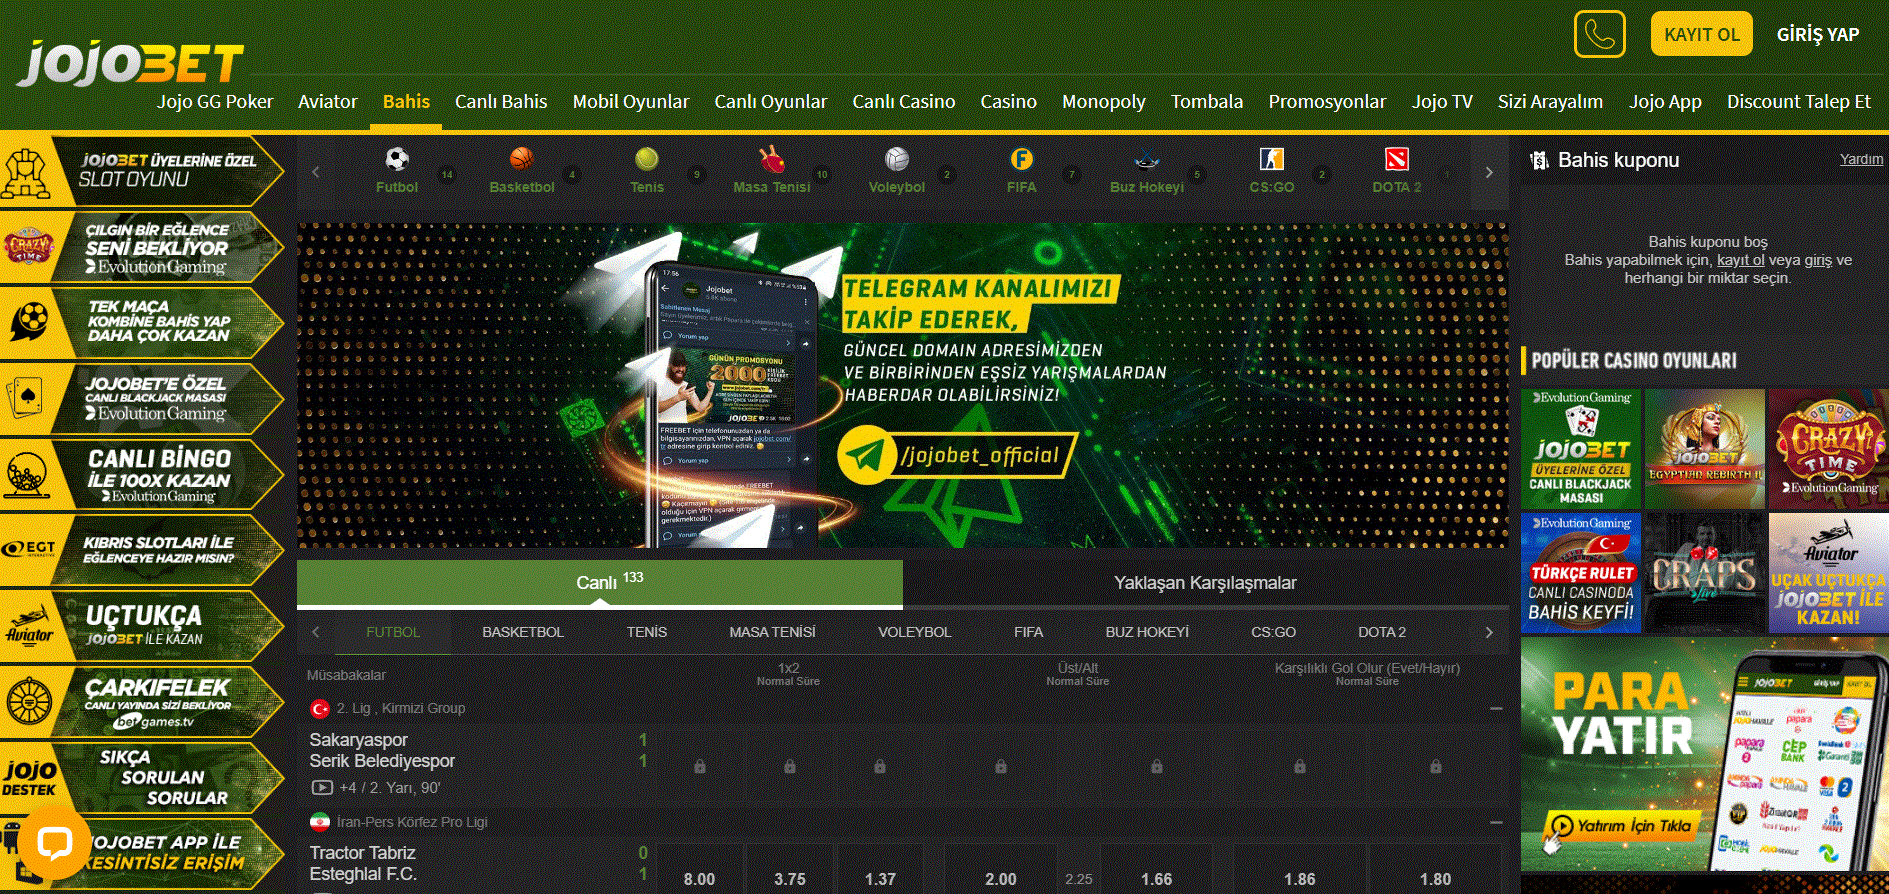Select the Voleybol ball icon

[897, 160]
